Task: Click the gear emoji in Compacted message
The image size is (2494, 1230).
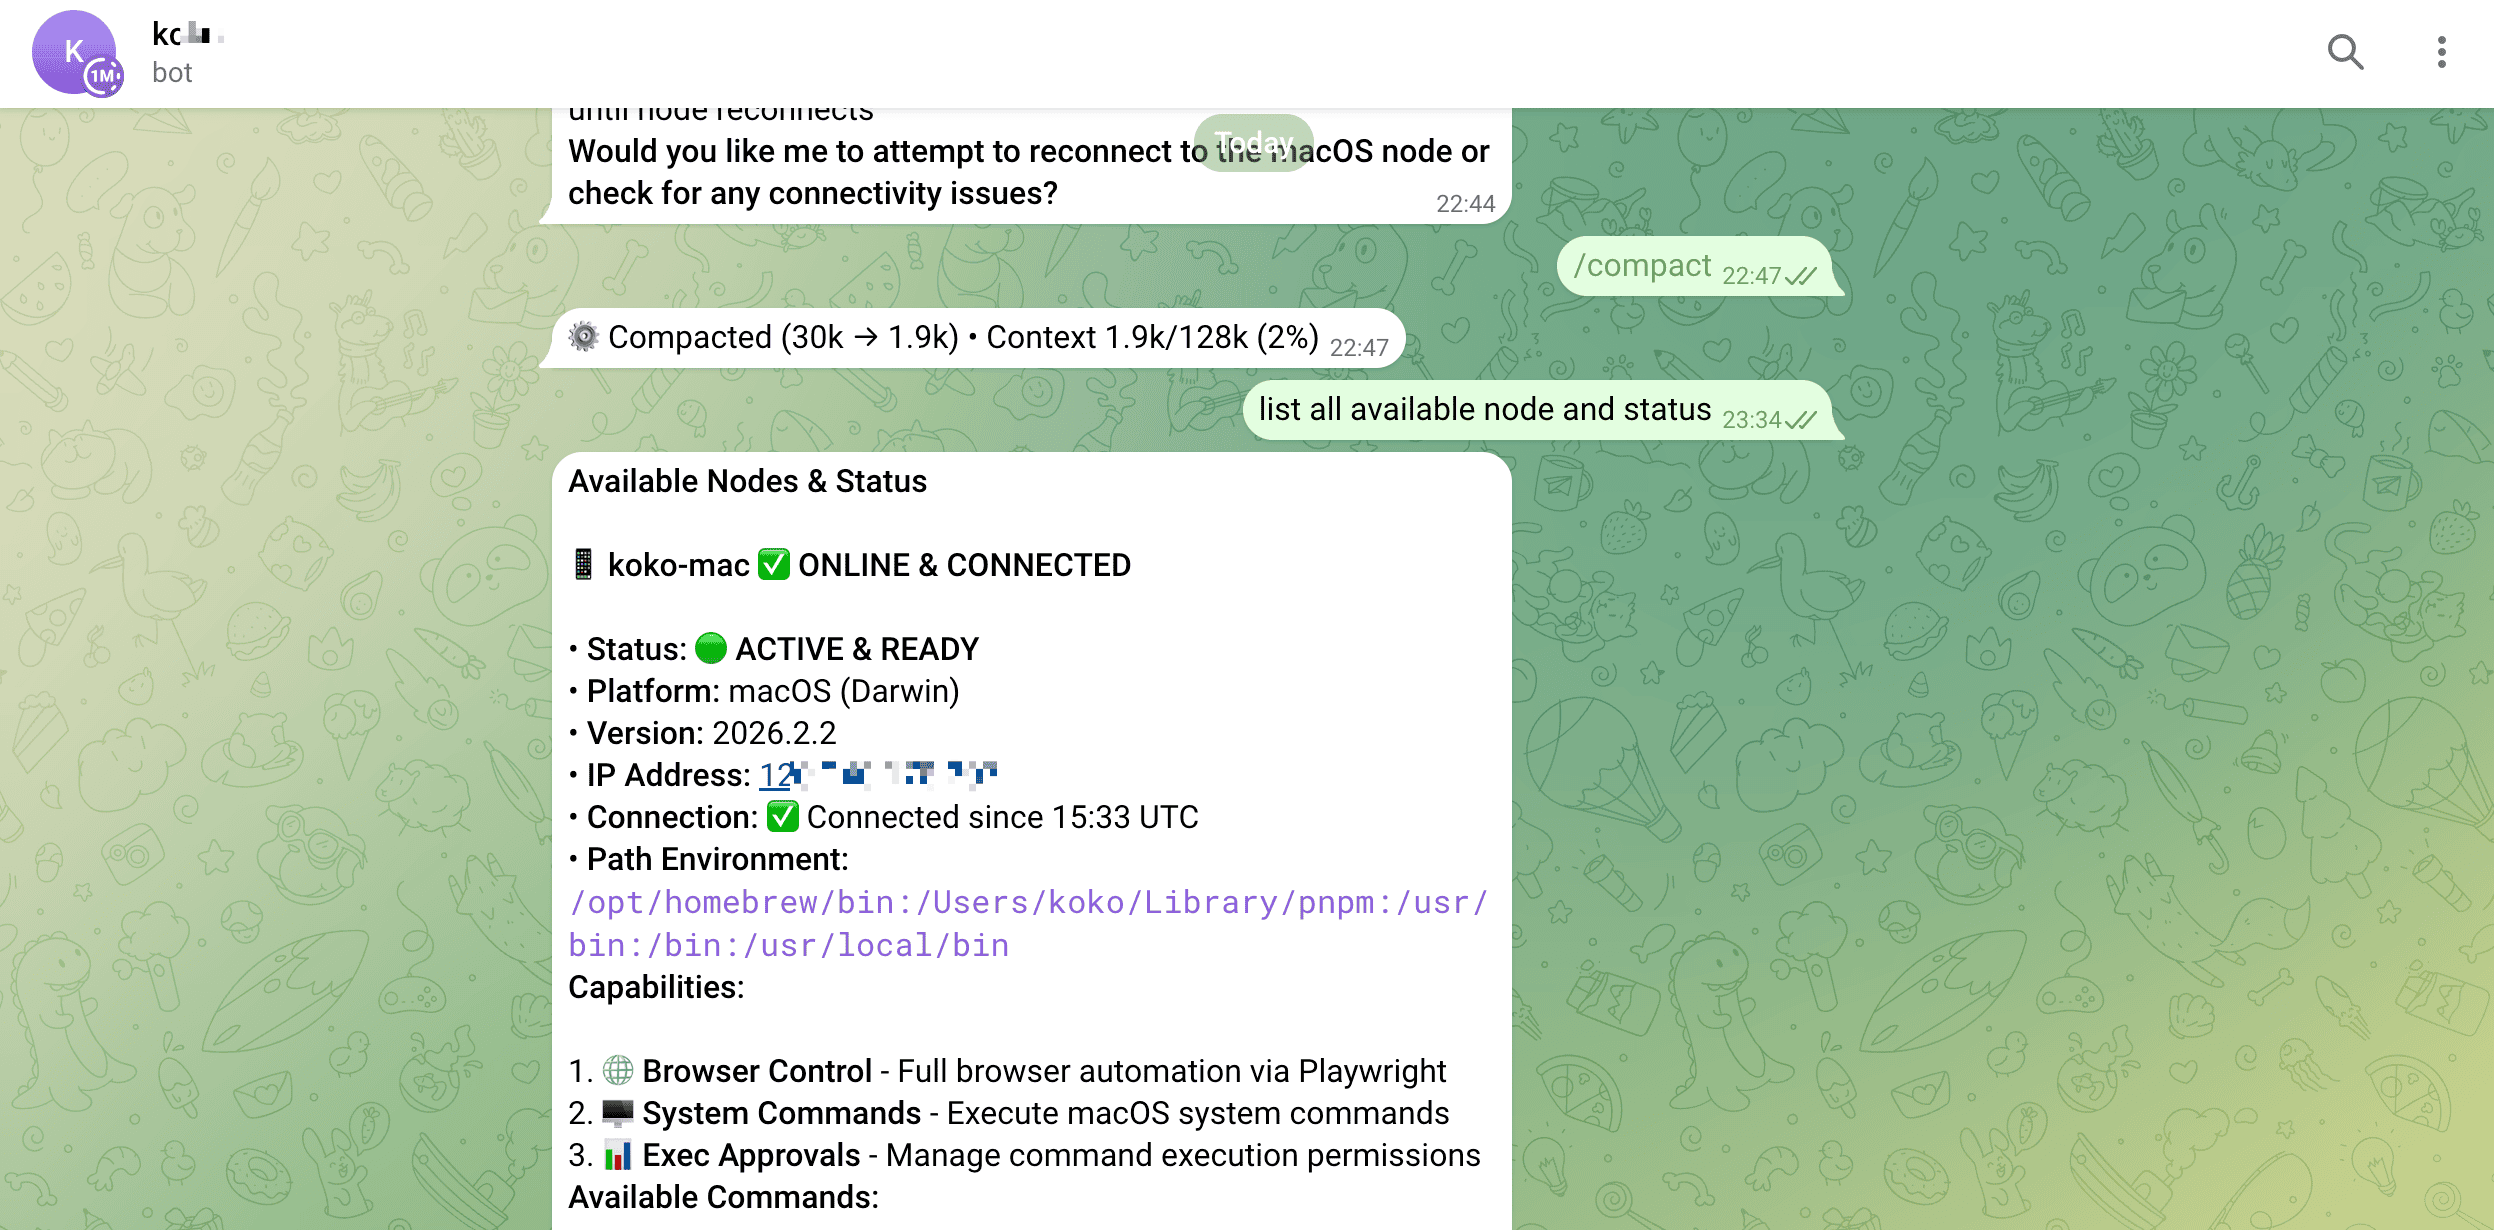Action: (x=584, y=336)
